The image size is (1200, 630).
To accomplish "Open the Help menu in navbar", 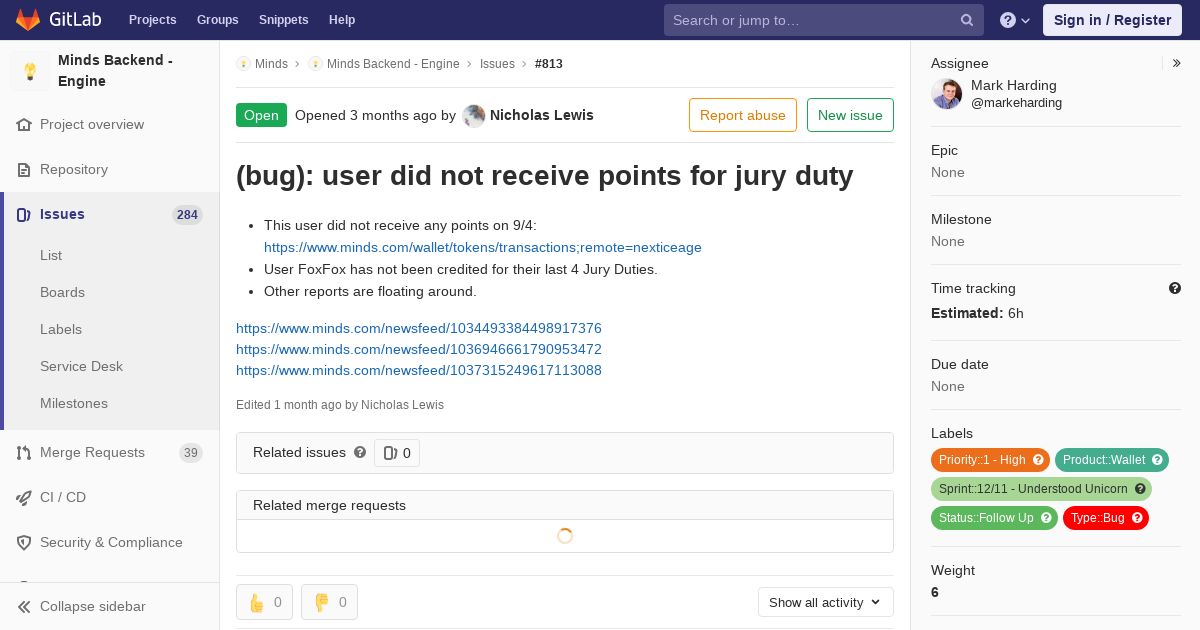I will pos(342,20).
